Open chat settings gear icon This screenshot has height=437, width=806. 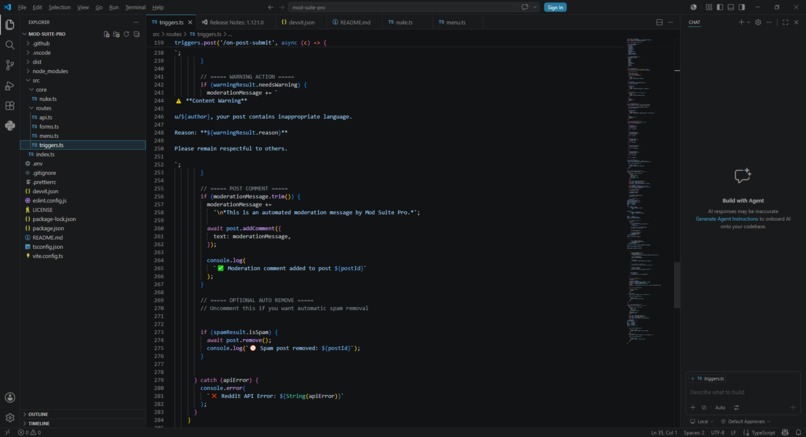point(758,22)
